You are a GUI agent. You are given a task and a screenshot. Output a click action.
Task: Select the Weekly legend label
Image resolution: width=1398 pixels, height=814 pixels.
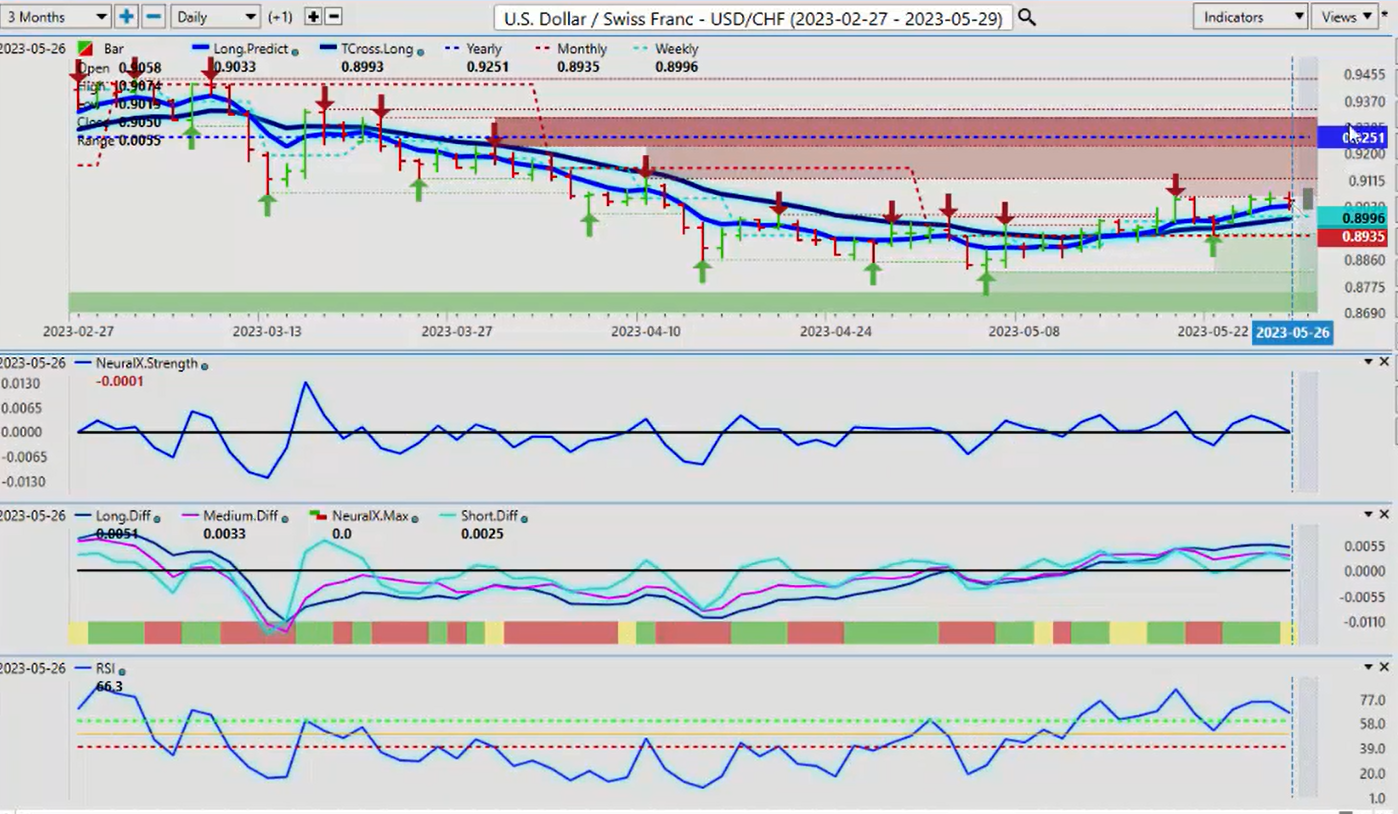(677, 49)
